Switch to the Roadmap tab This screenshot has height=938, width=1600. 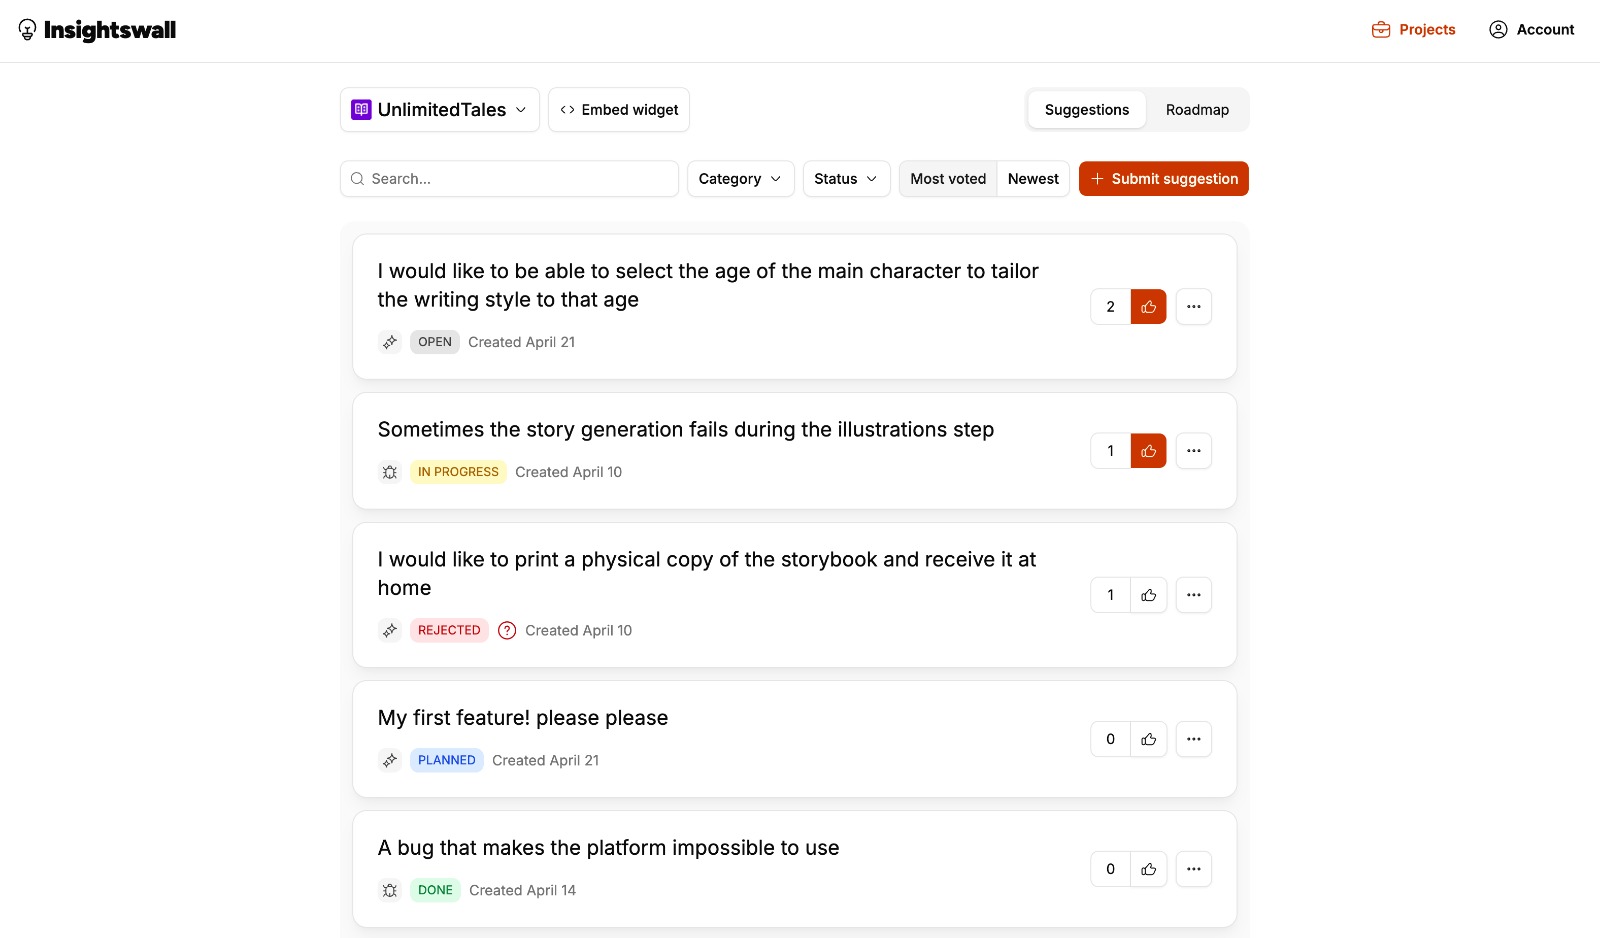[1197, 110]
